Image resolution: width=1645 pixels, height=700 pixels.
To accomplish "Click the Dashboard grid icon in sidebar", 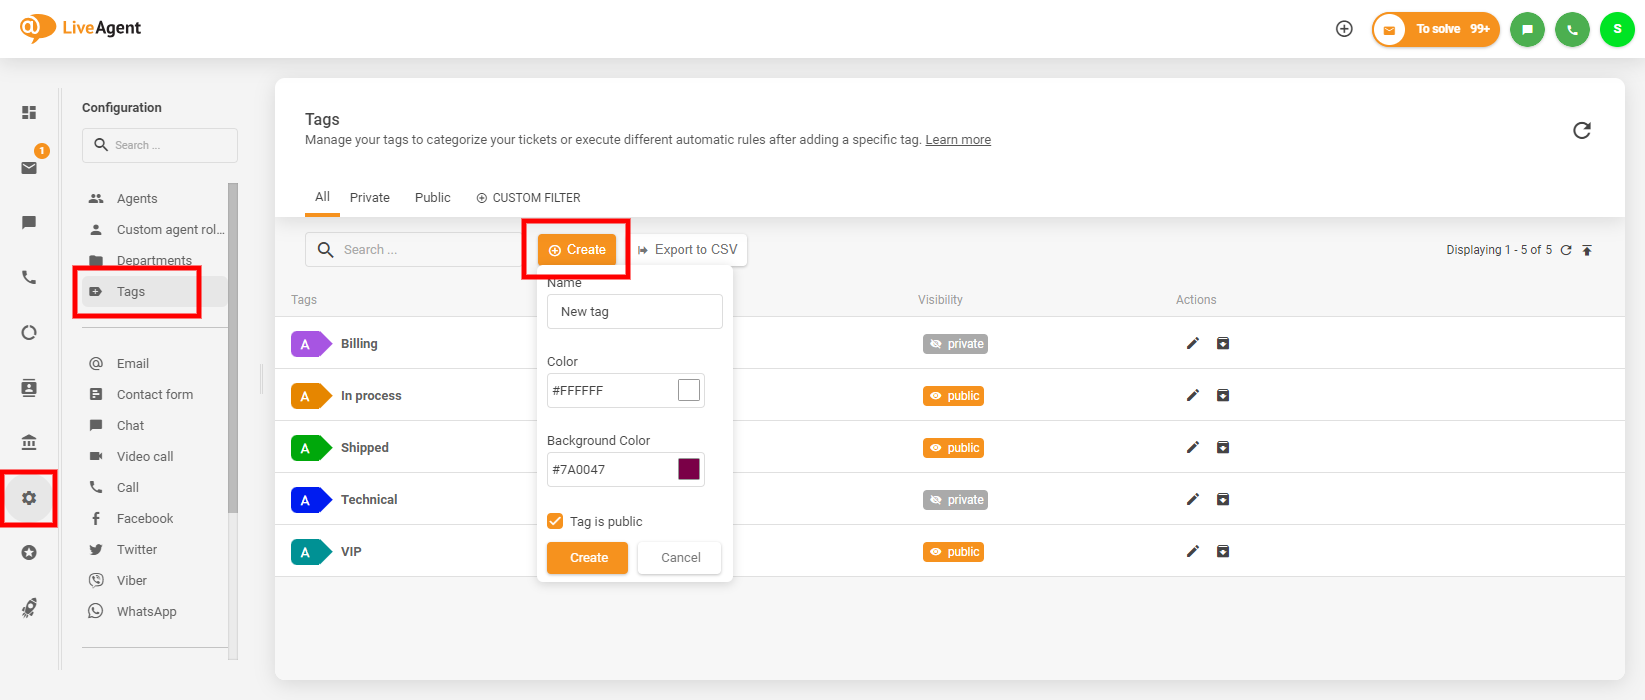I will click(29, 113).
